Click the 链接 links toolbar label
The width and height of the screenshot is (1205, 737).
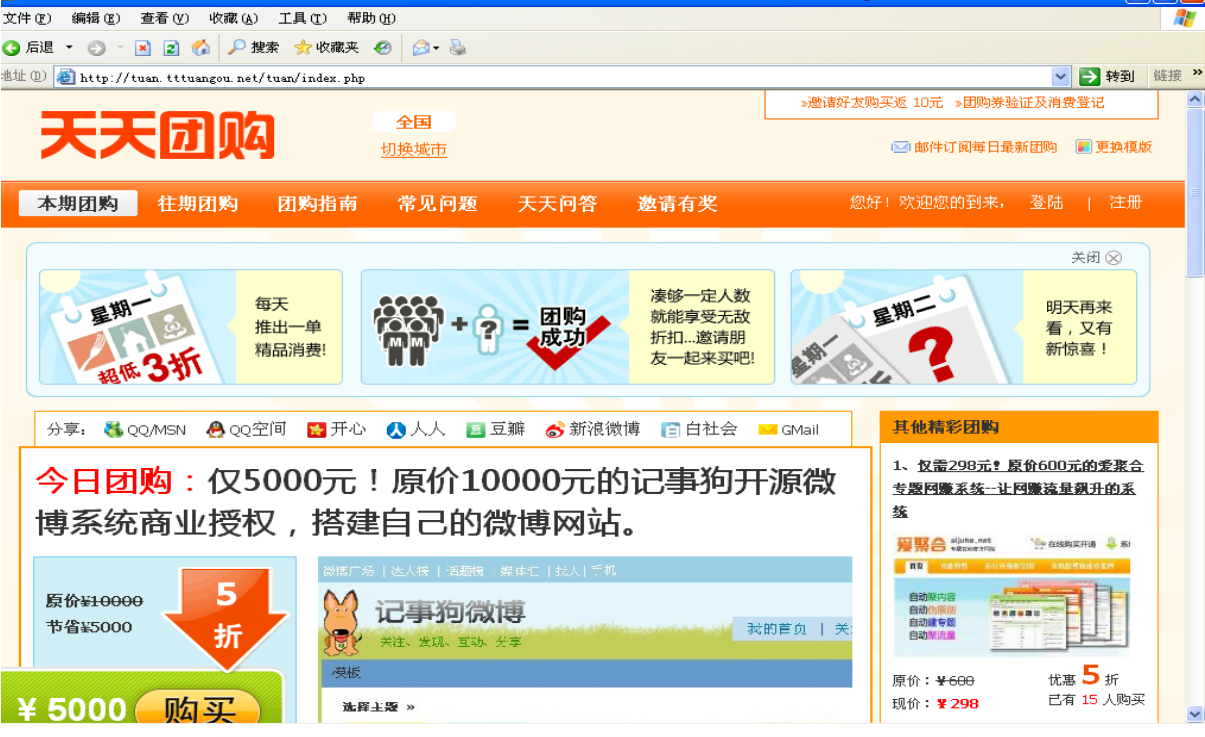click(x=1167, y=76)
